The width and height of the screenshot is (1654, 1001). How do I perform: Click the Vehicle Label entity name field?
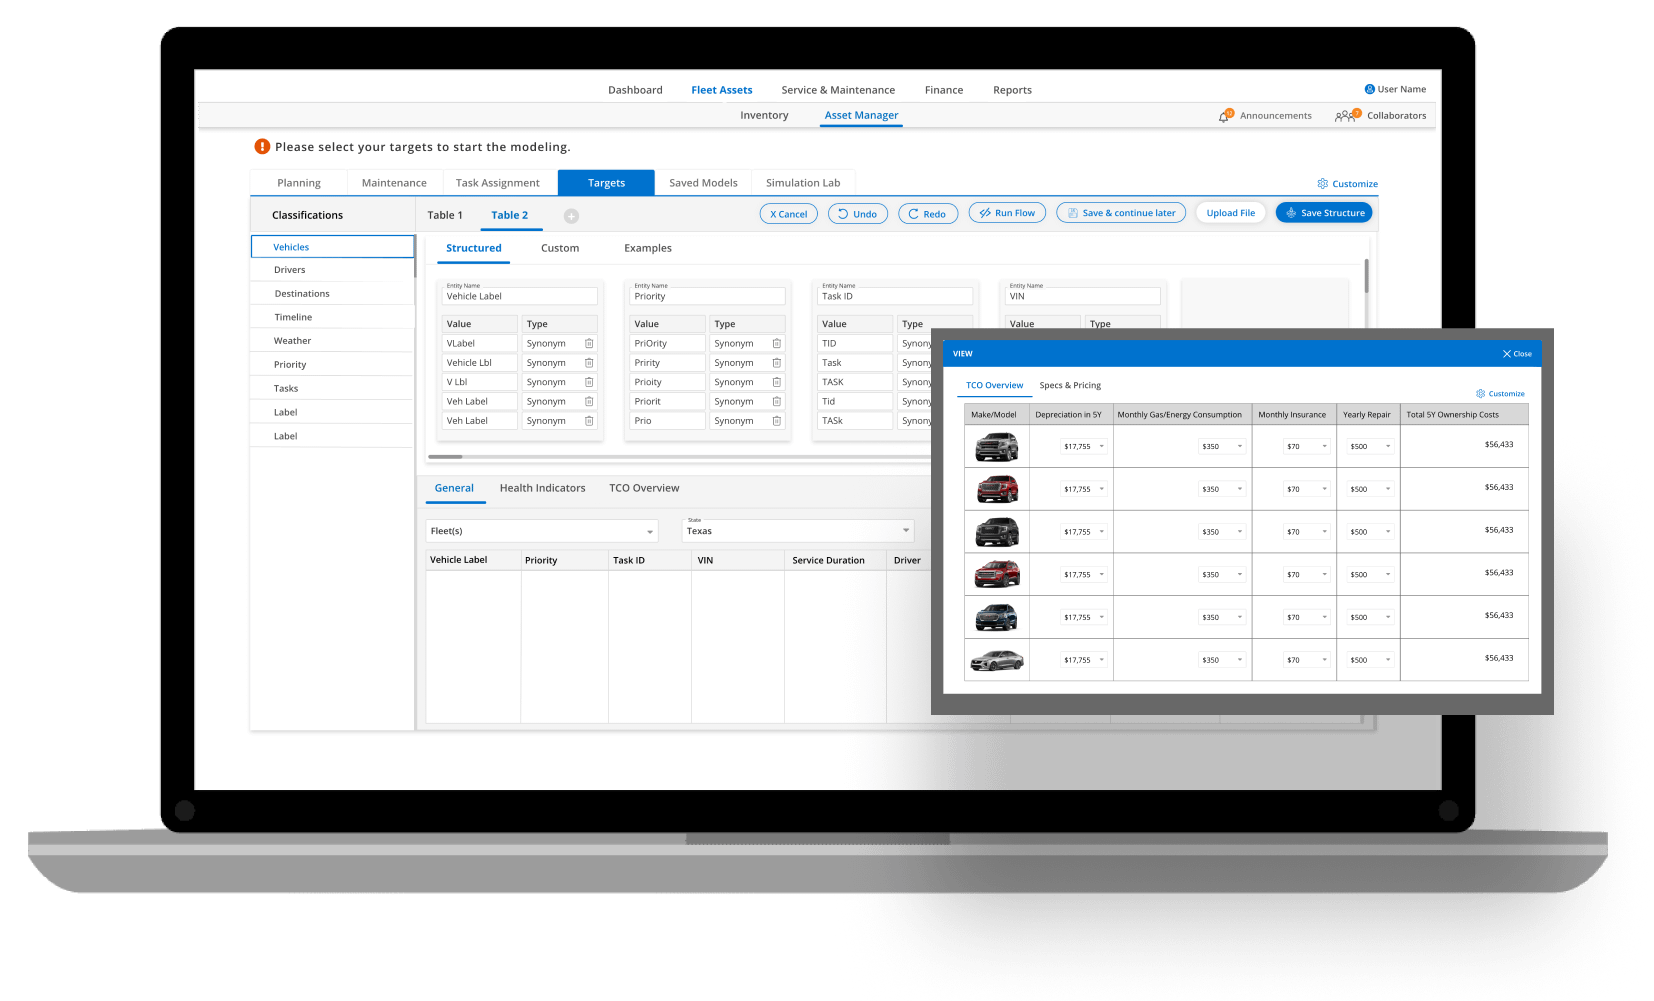519,296
